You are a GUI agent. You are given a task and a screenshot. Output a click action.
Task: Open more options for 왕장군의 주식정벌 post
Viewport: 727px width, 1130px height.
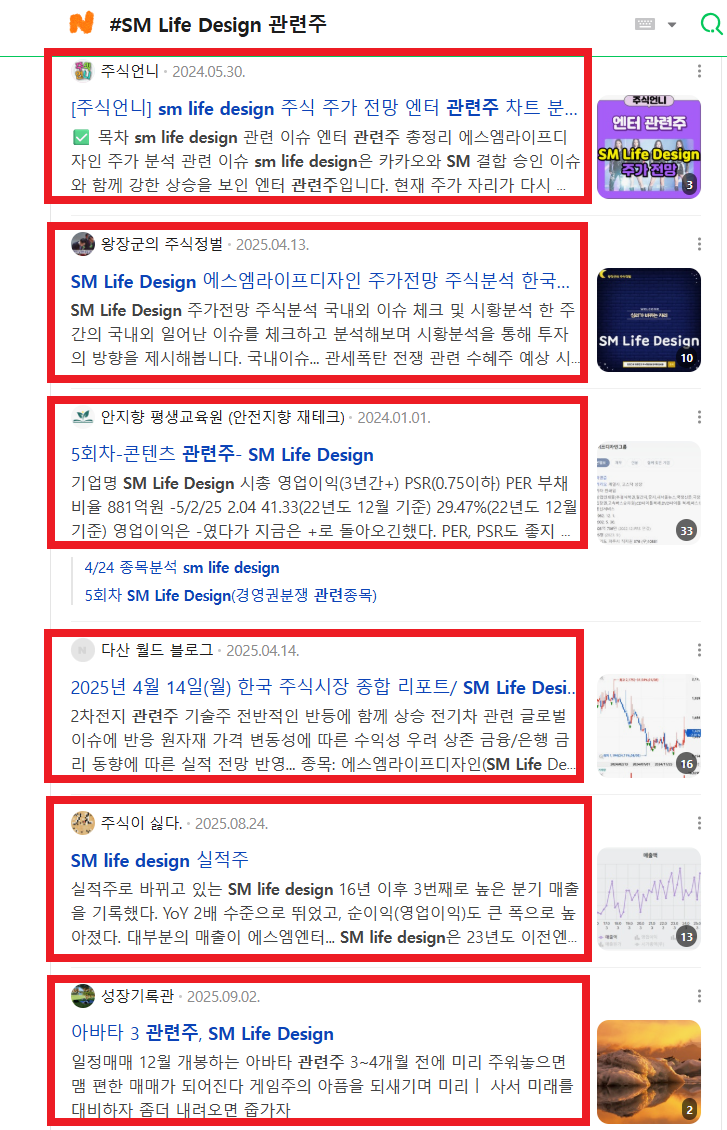tap(699, 244)
